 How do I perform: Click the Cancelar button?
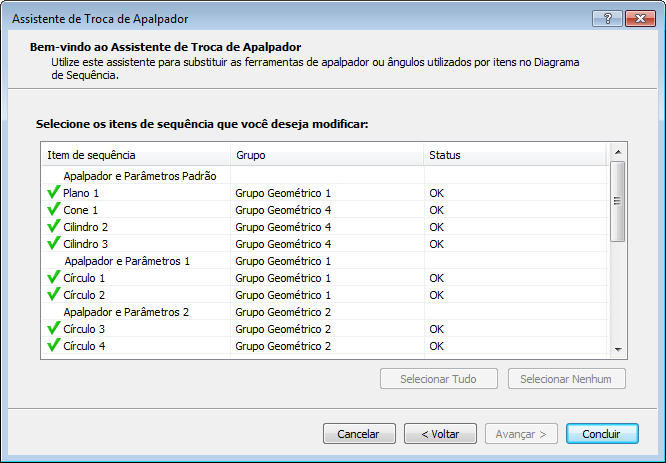click(359, 434)
